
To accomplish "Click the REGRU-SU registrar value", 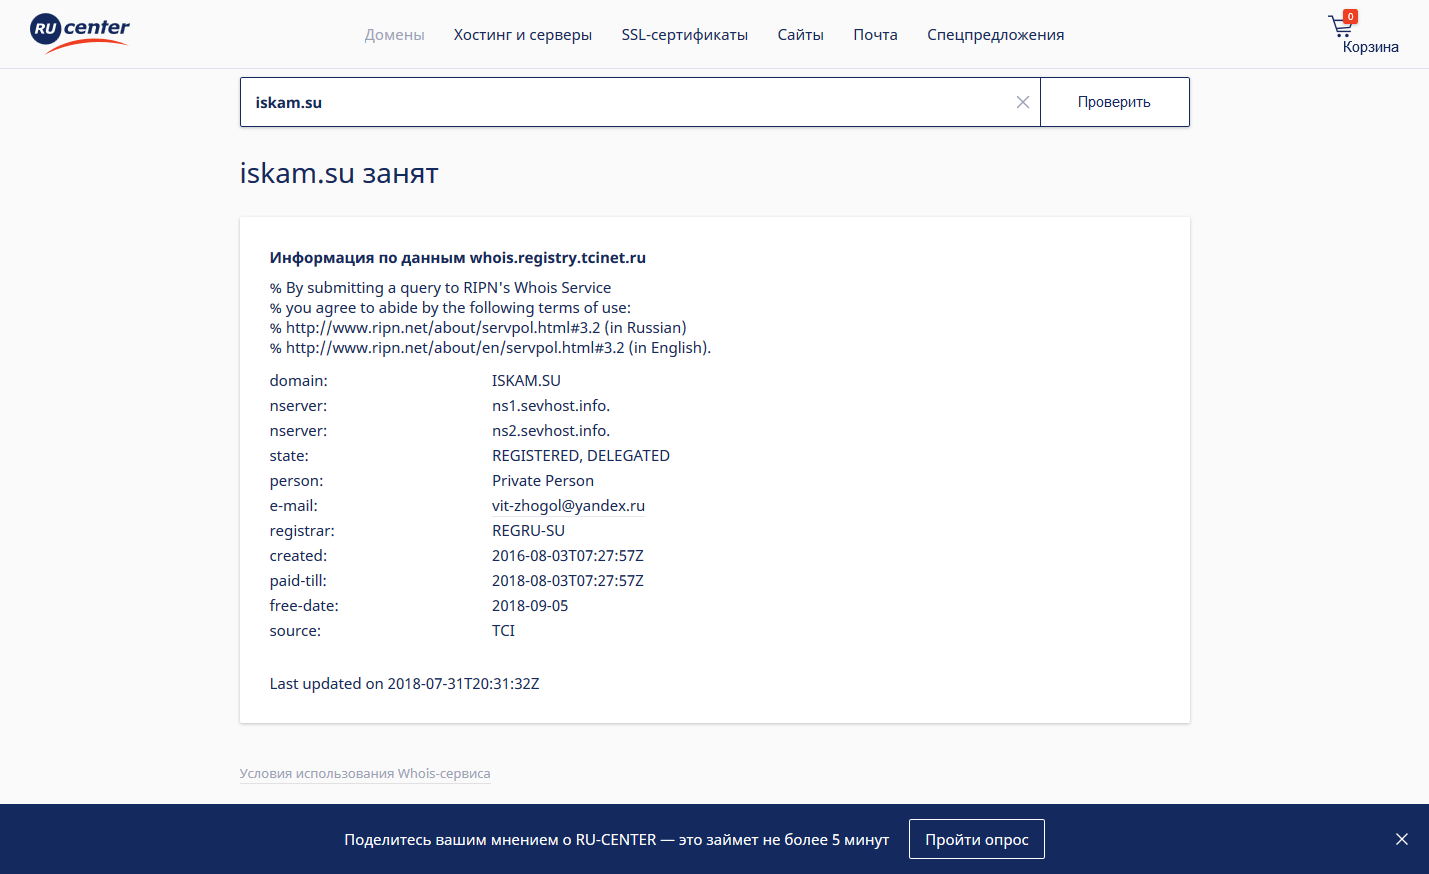I will [x=528, y=531].
